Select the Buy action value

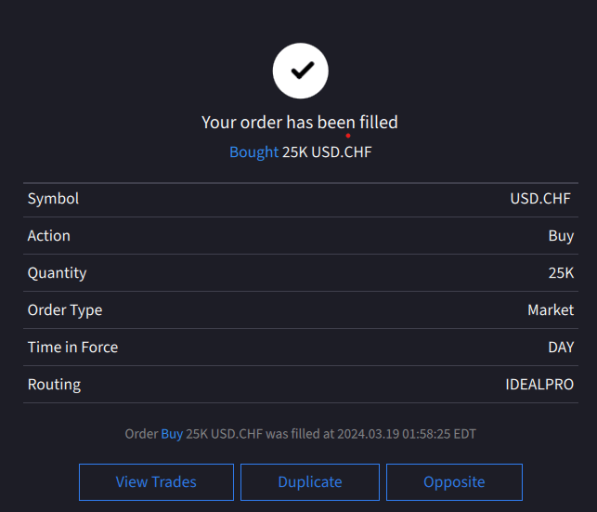click(x=561, y=236)
